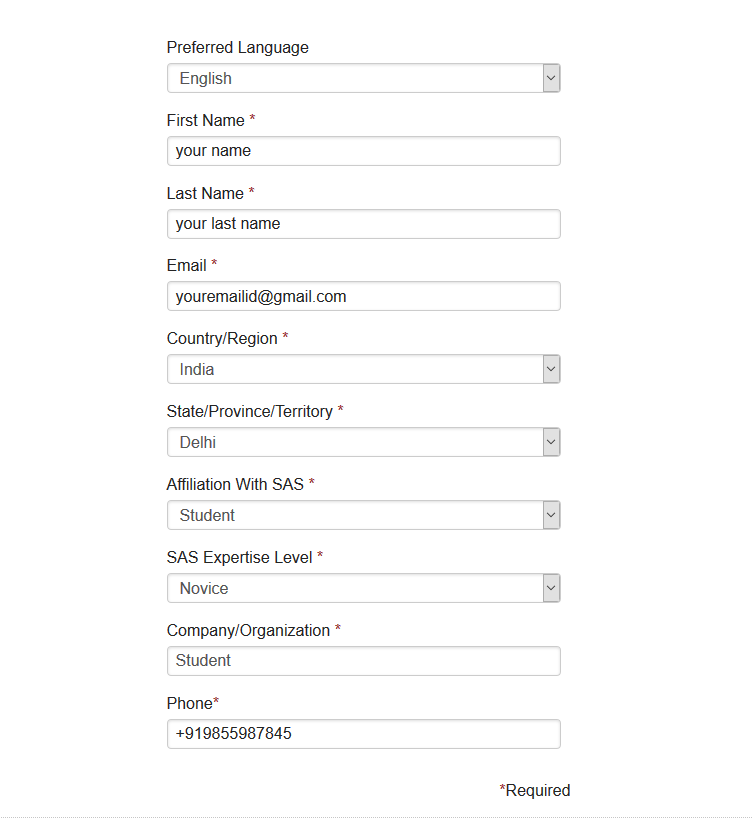Screen dimensions: 752x836
Task: Expand the Country/Region dropdown showing India
Action: [x=363, y=369]
